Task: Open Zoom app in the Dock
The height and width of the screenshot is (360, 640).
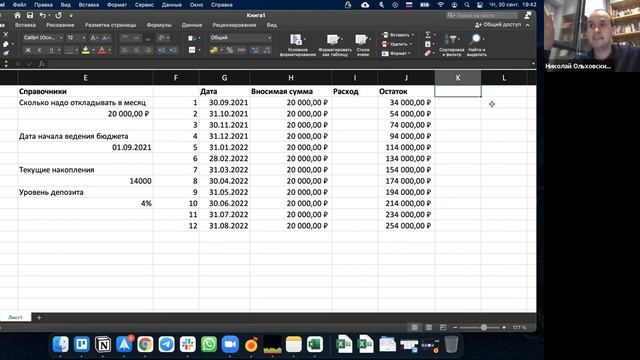Action: tap(230, 344)
